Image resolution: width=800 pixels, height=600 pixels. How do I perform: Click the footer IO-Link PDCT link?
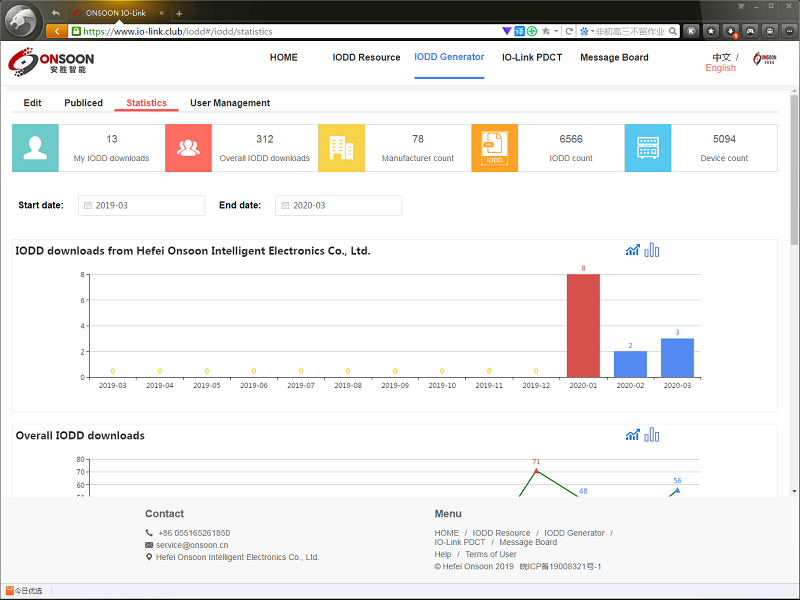460,542
